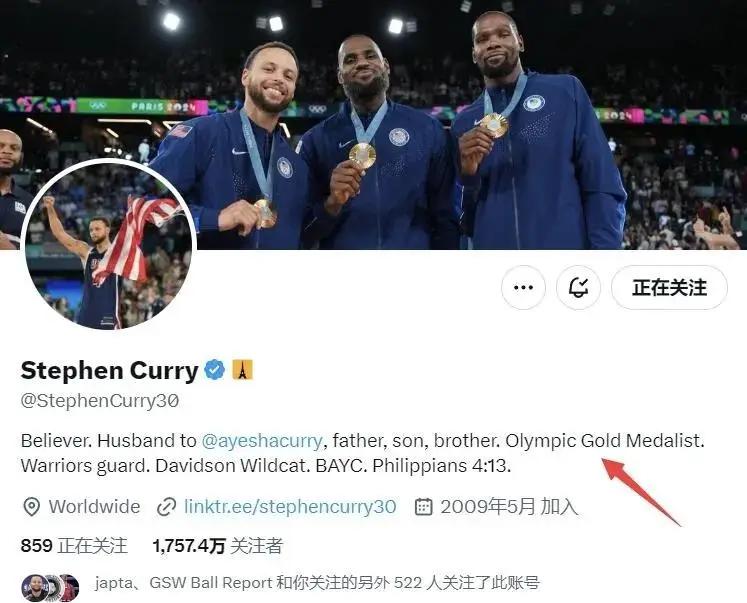Screen dimensions: 747x603
Task: Click the Stephen Curry display name
Action: (x=109, y=370)
